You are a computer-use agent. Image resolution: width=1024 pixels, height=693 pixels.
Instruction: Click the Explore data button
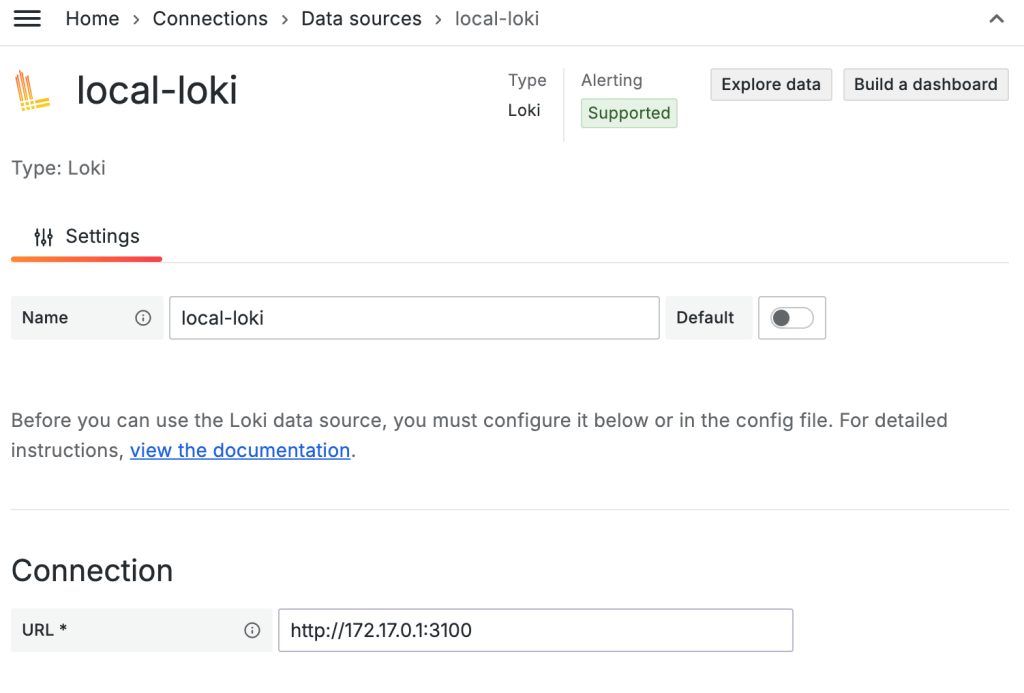pyautogui.click(x=771, y=84)
